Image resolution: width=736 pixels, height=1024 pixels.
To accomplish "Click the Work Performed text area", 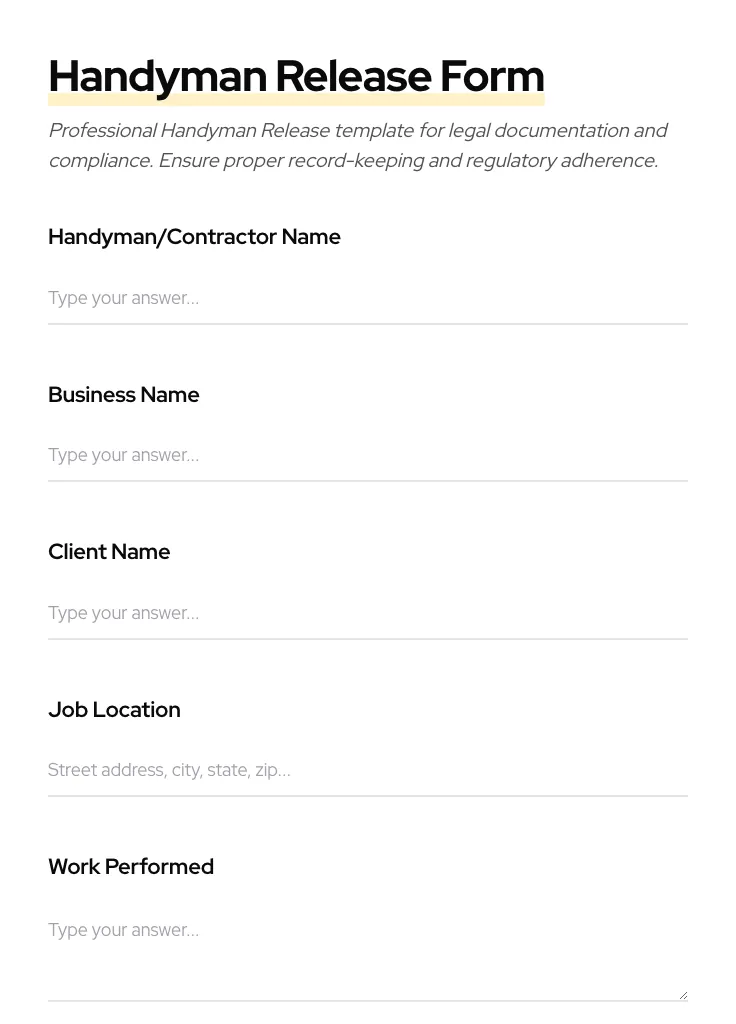I will pyautogui.click(x=367, y=950).
